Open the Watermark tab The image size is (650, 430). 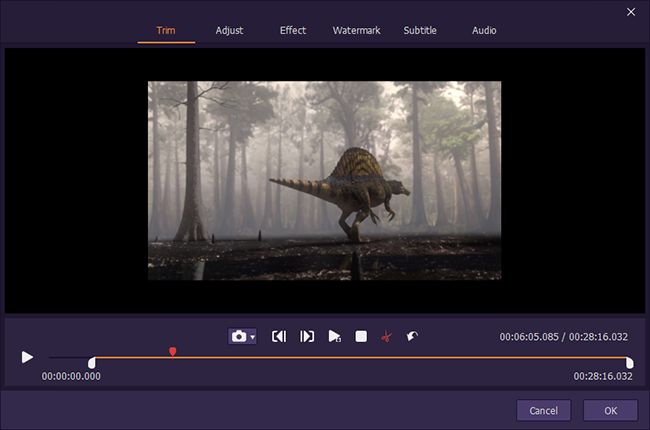[x=357, y=30]
